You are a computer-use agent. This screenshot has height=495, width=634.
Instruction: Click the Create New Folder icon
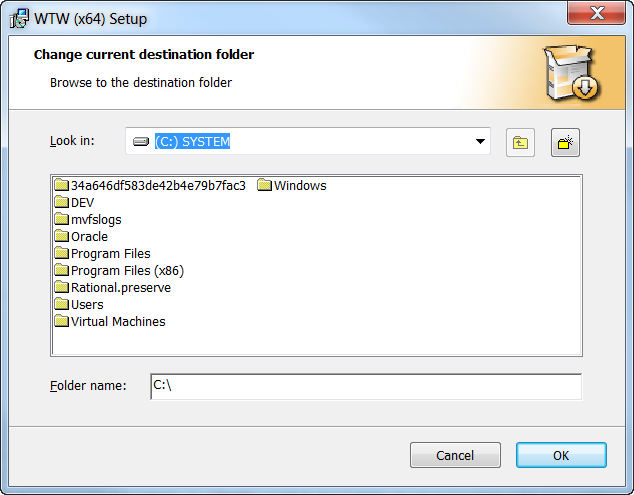point(565,142)
